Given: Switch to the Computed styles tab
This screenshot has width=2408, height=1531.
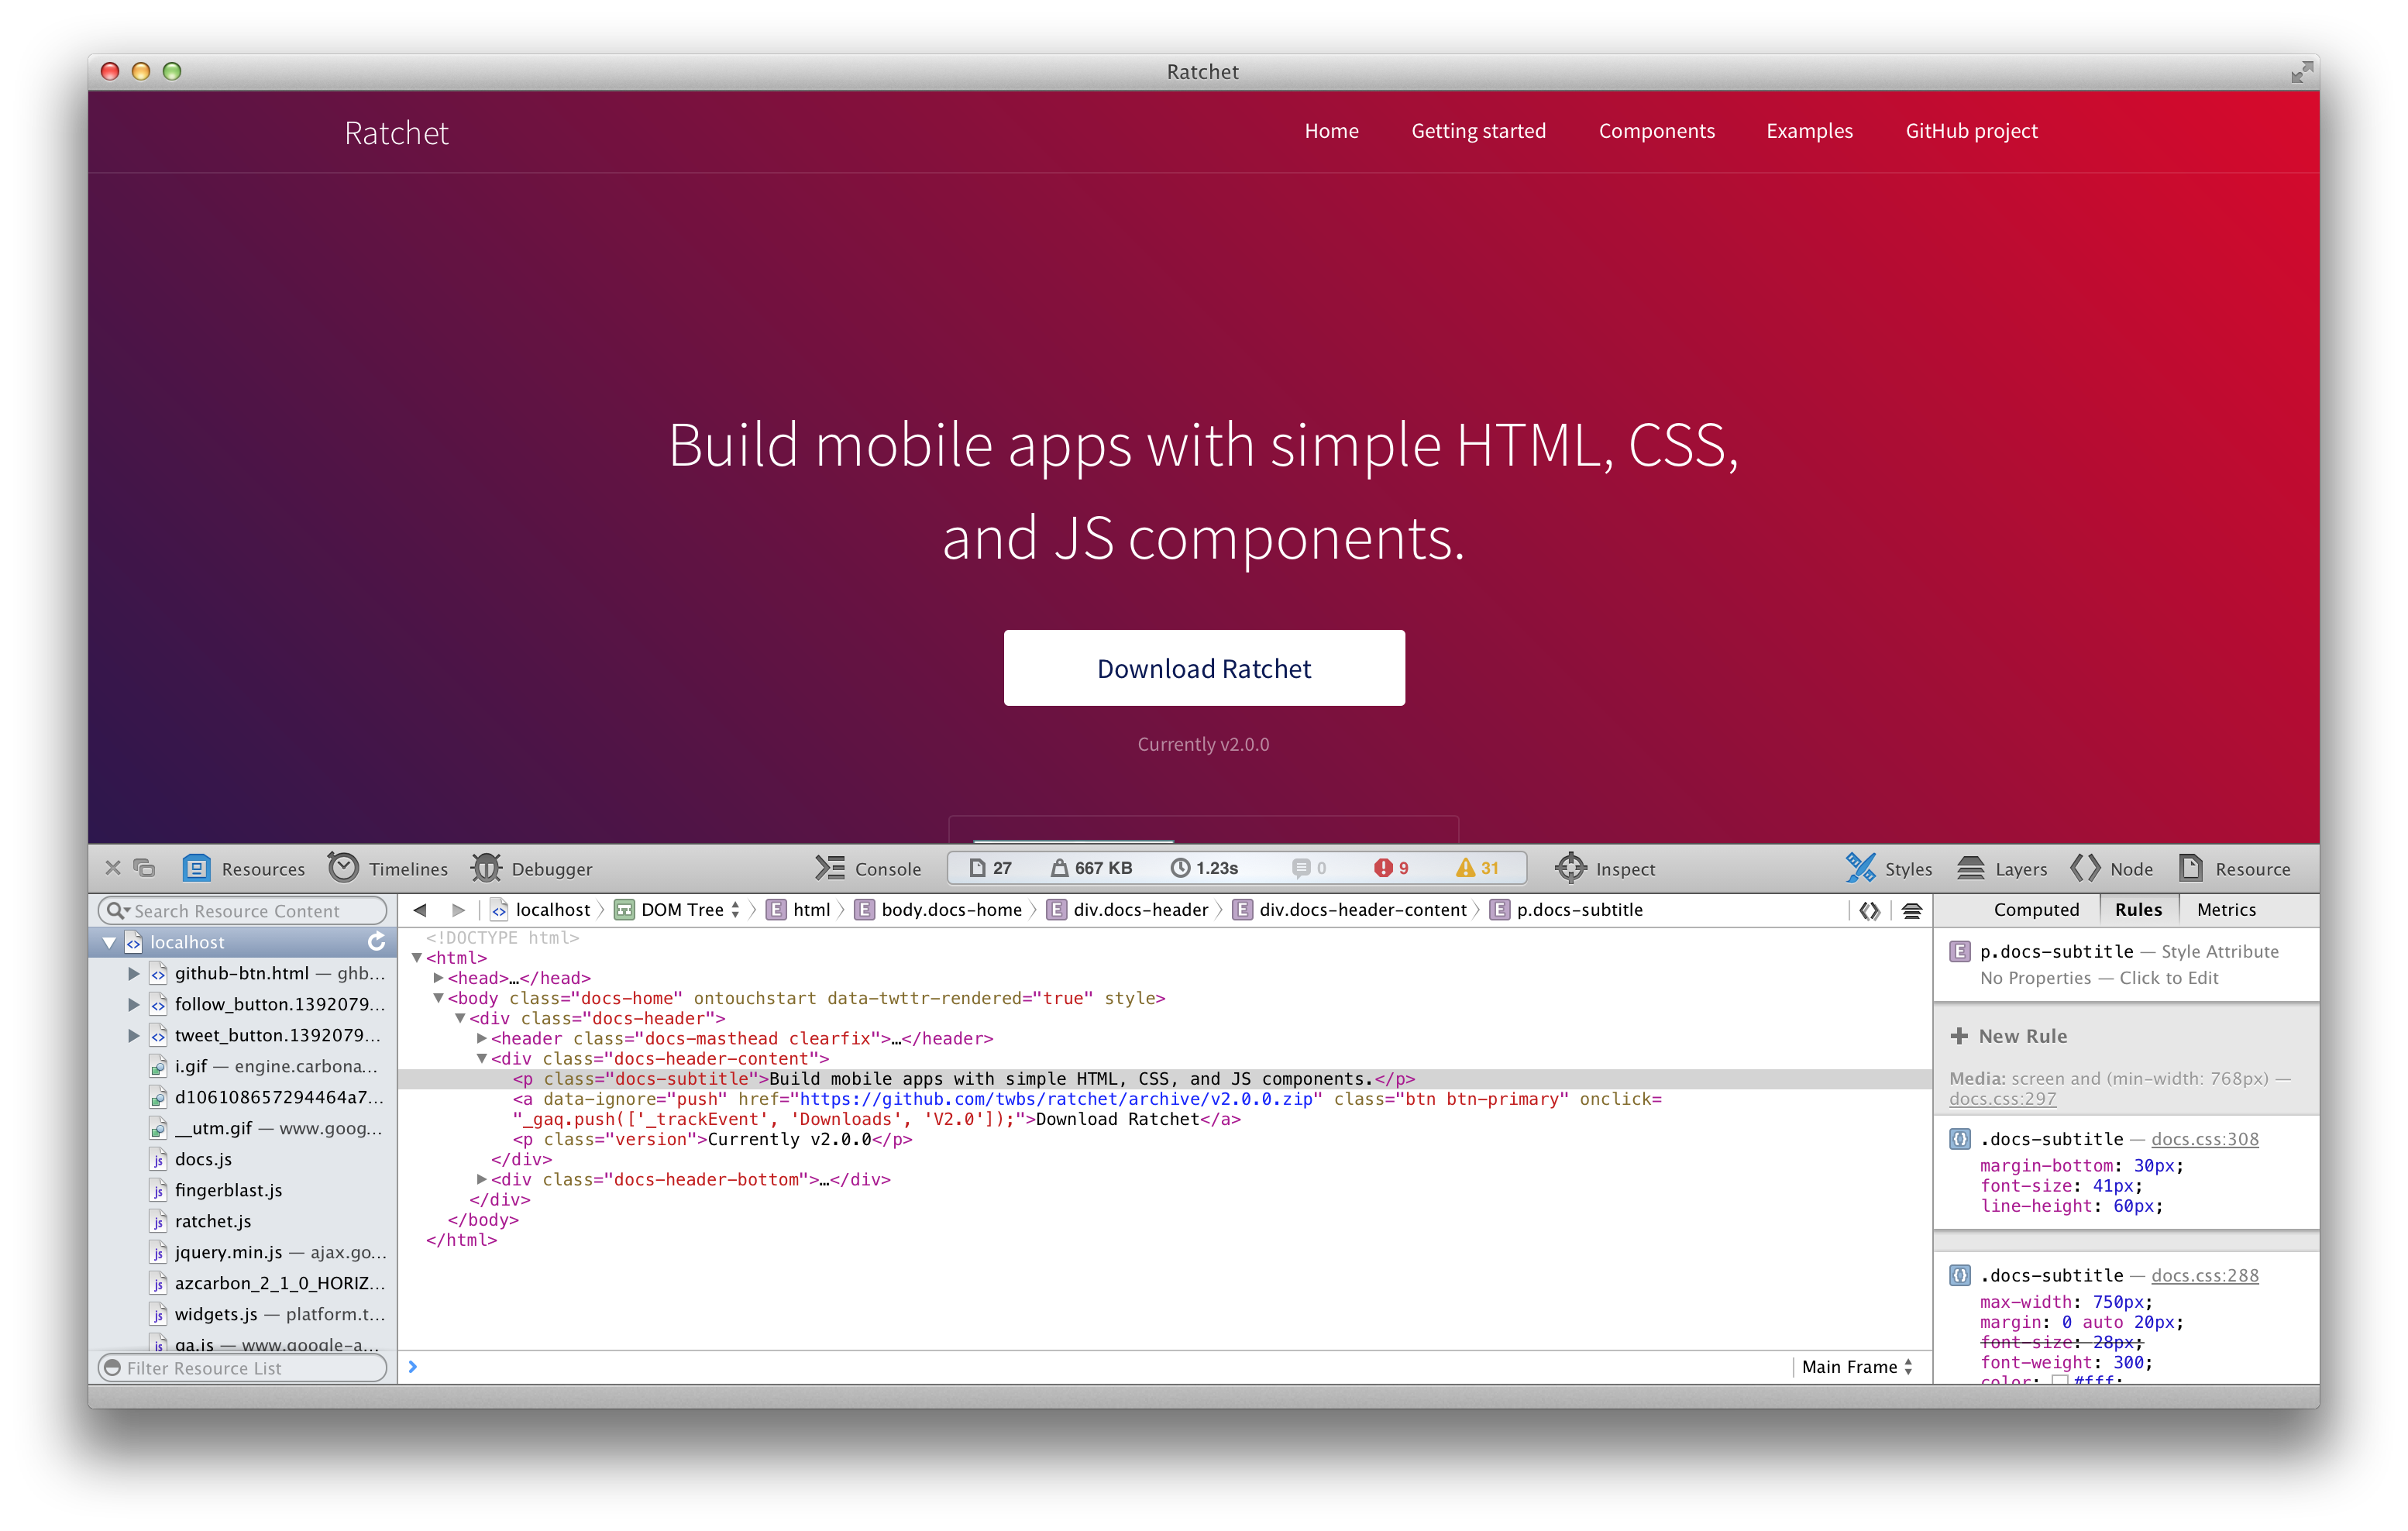Looking at the screenshot, I should click(x=2036, y=910).
